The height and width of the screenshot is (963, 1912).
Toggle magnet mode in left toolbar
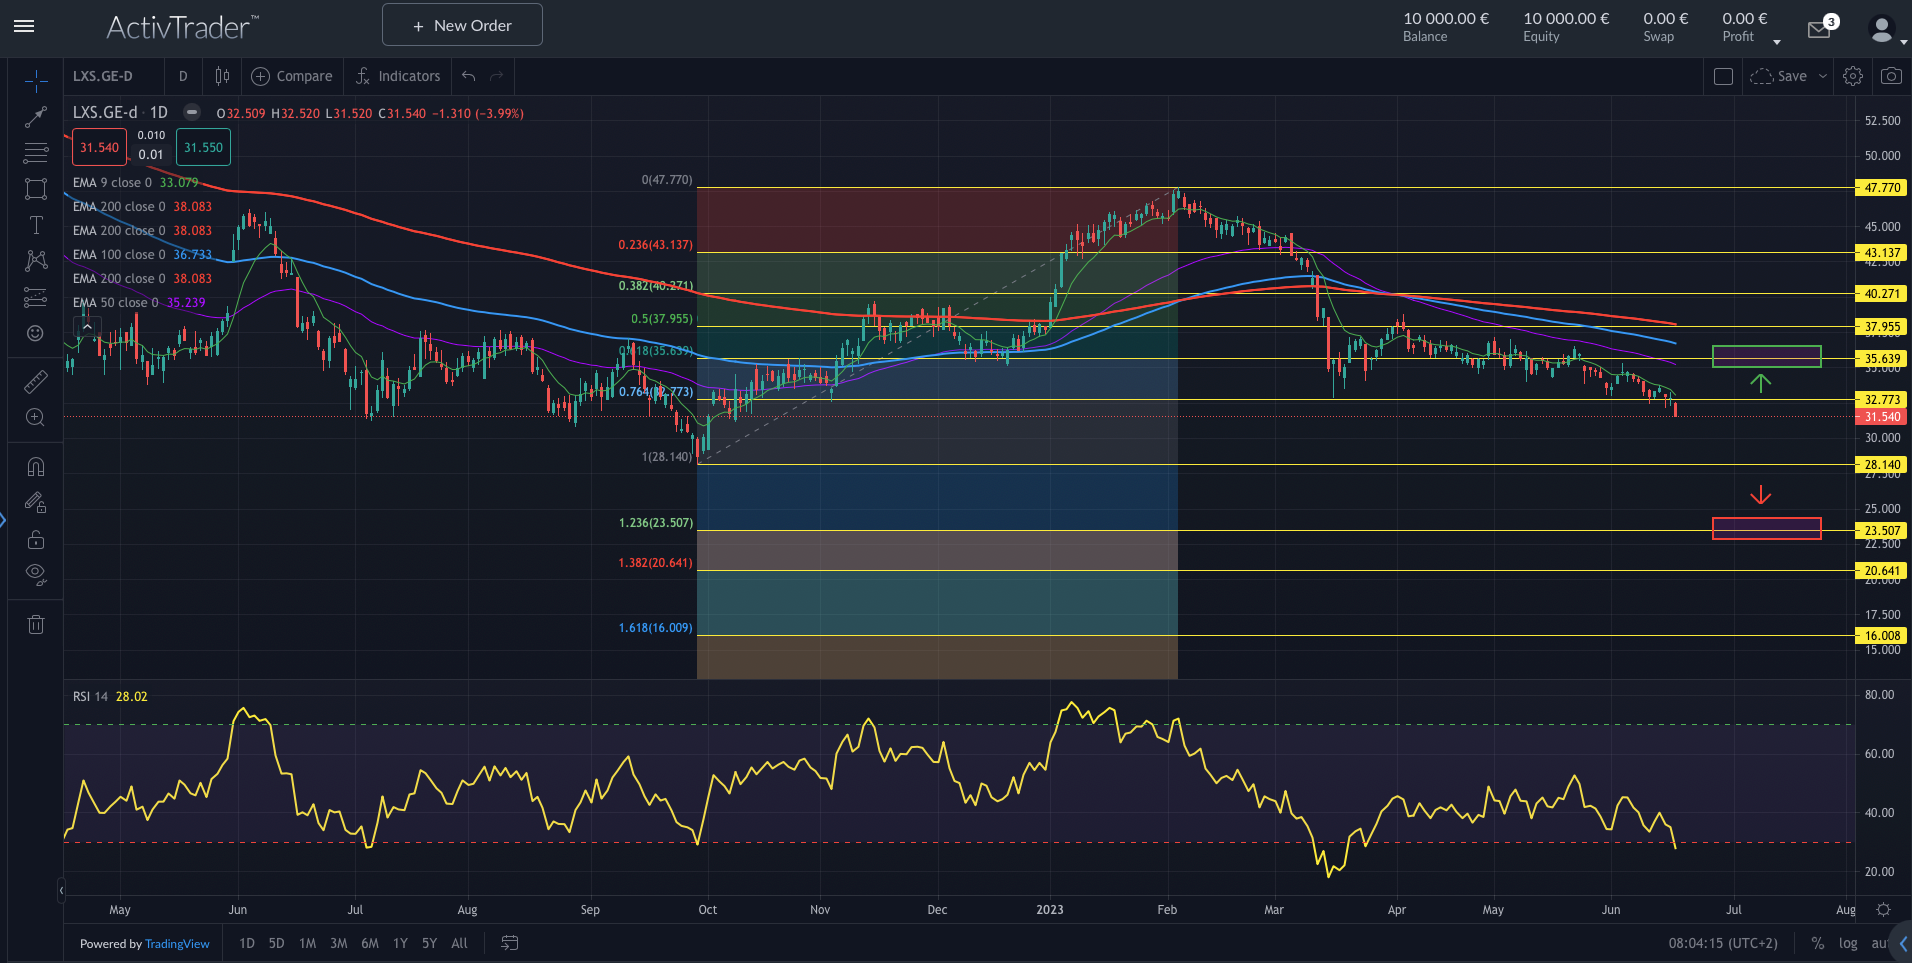pyautogui.click(x=36, y=467)
